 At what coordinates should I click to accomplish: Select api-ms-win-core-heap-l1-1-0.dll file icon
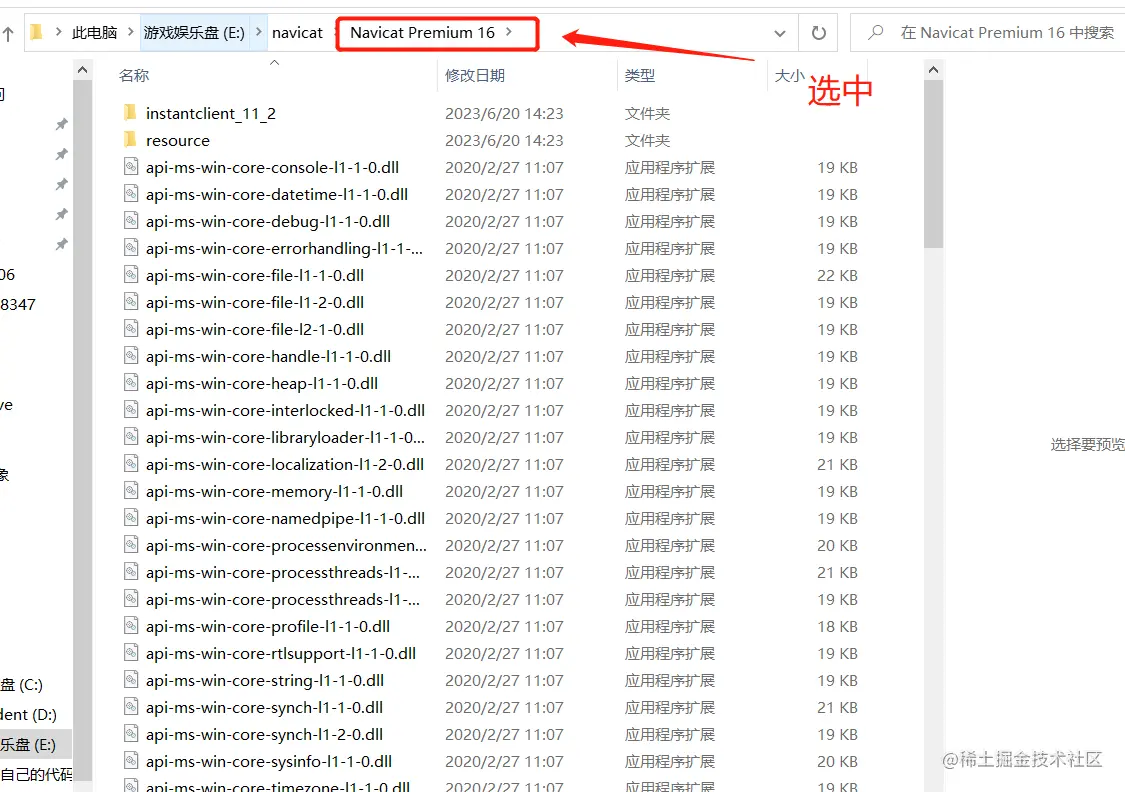coord(131,383)
